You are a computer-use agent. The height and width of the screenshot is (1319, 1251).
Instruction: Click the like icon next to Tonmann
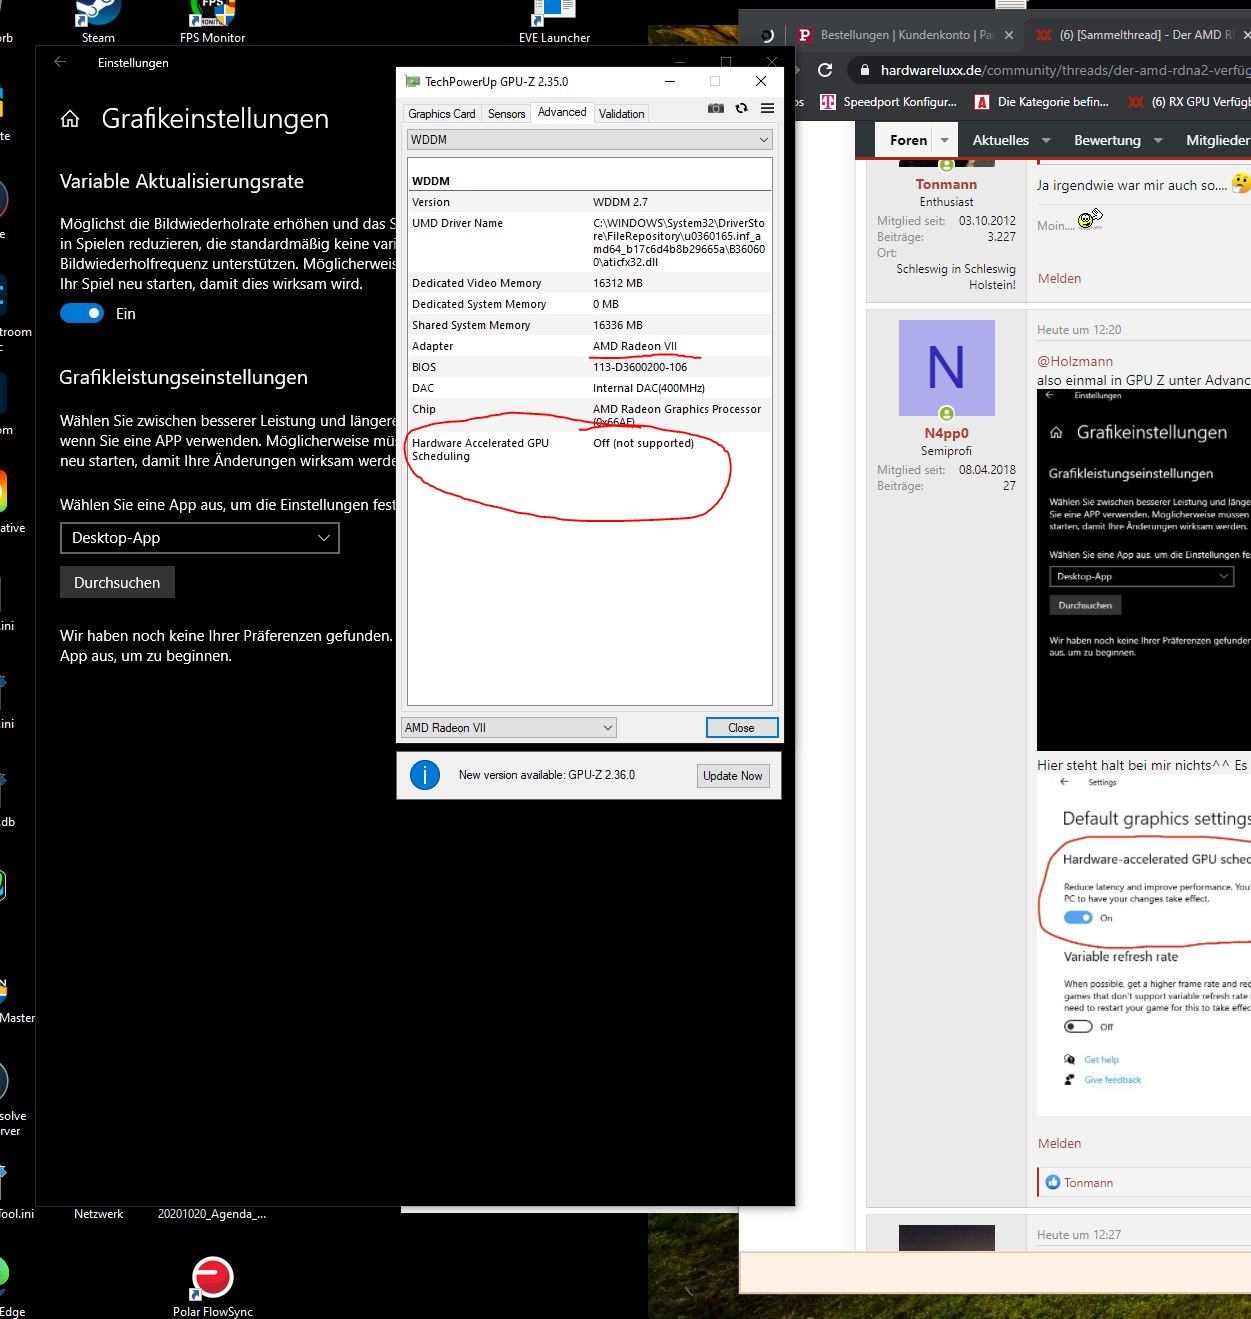coord(1052,1182)
